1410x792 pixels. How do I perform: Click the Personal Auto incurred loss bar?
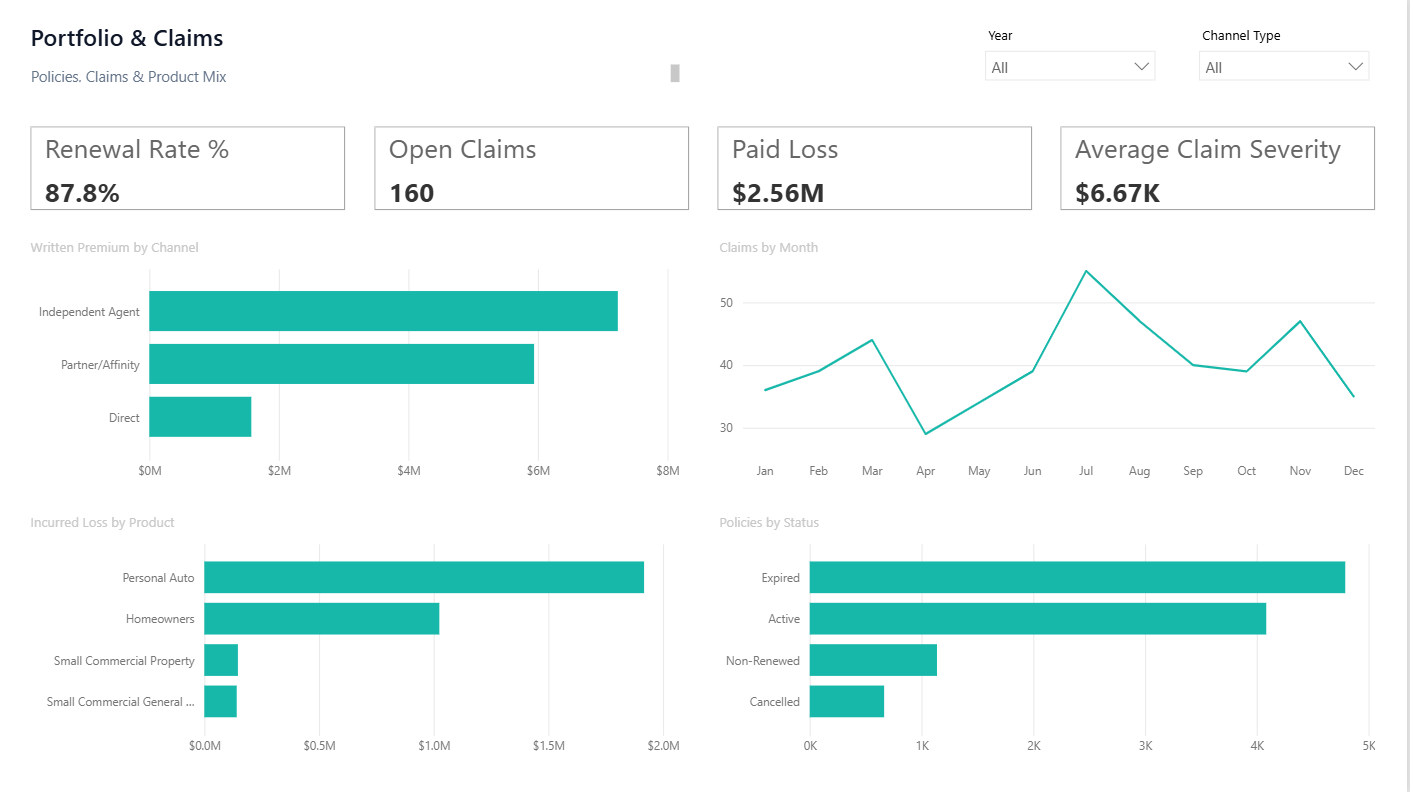[424, 578]
